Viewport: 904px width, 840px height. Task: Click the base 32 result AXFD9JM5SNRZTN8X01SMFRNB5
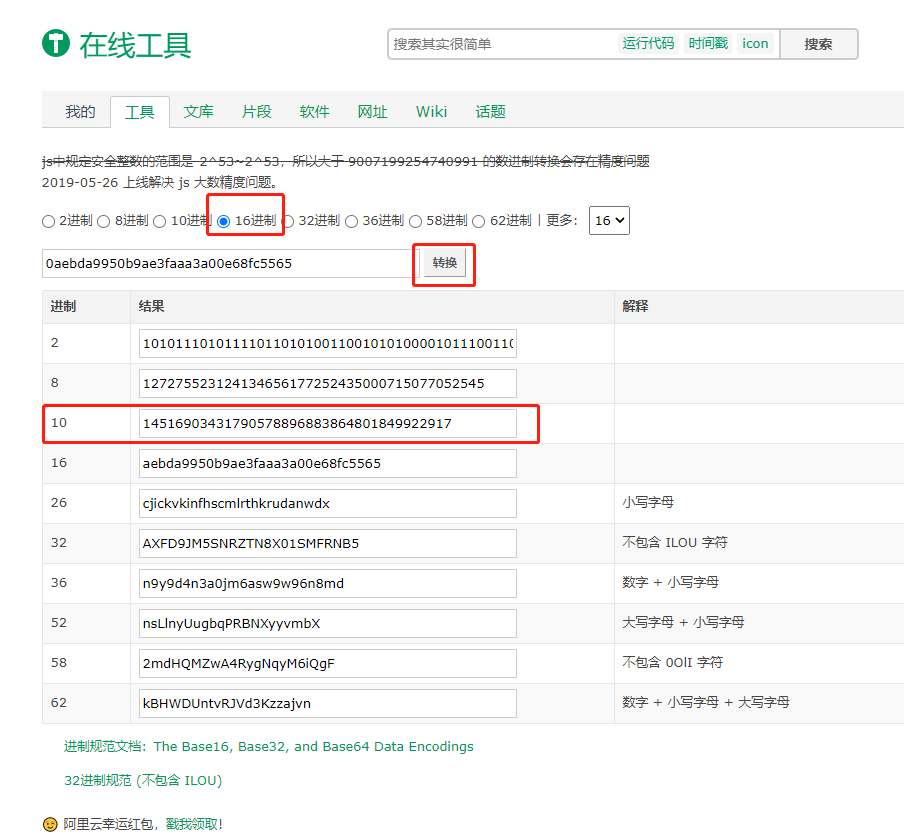(327, 544)
